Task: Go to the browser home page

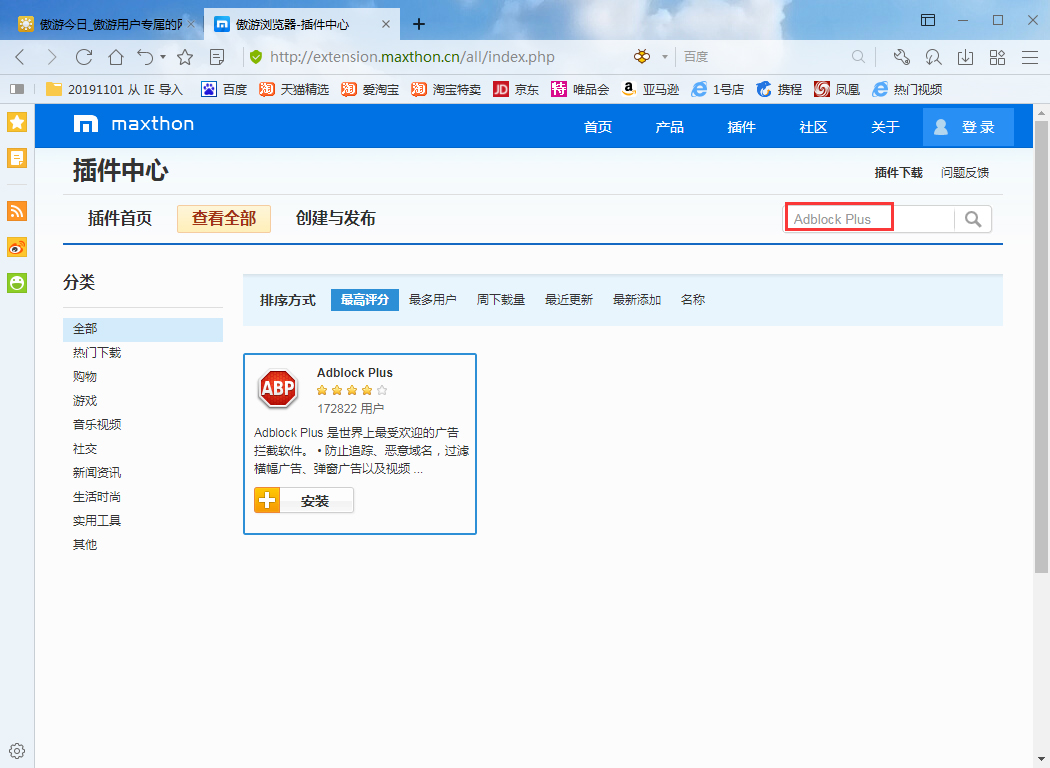Action: pos(115,57)
